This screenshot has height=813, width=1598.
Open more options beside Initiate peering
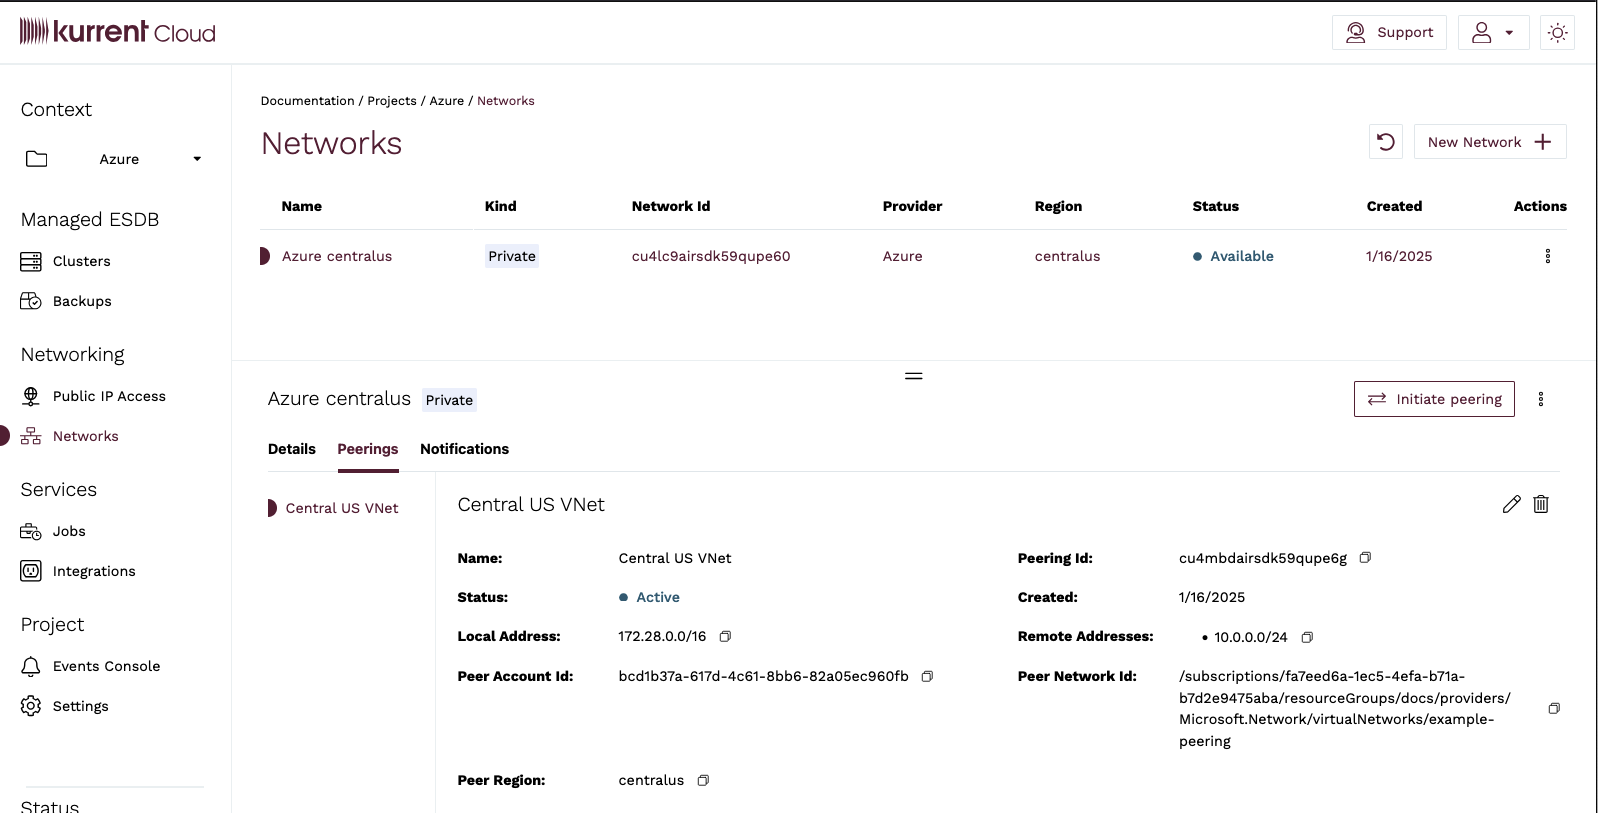(x=1540, y=399)
